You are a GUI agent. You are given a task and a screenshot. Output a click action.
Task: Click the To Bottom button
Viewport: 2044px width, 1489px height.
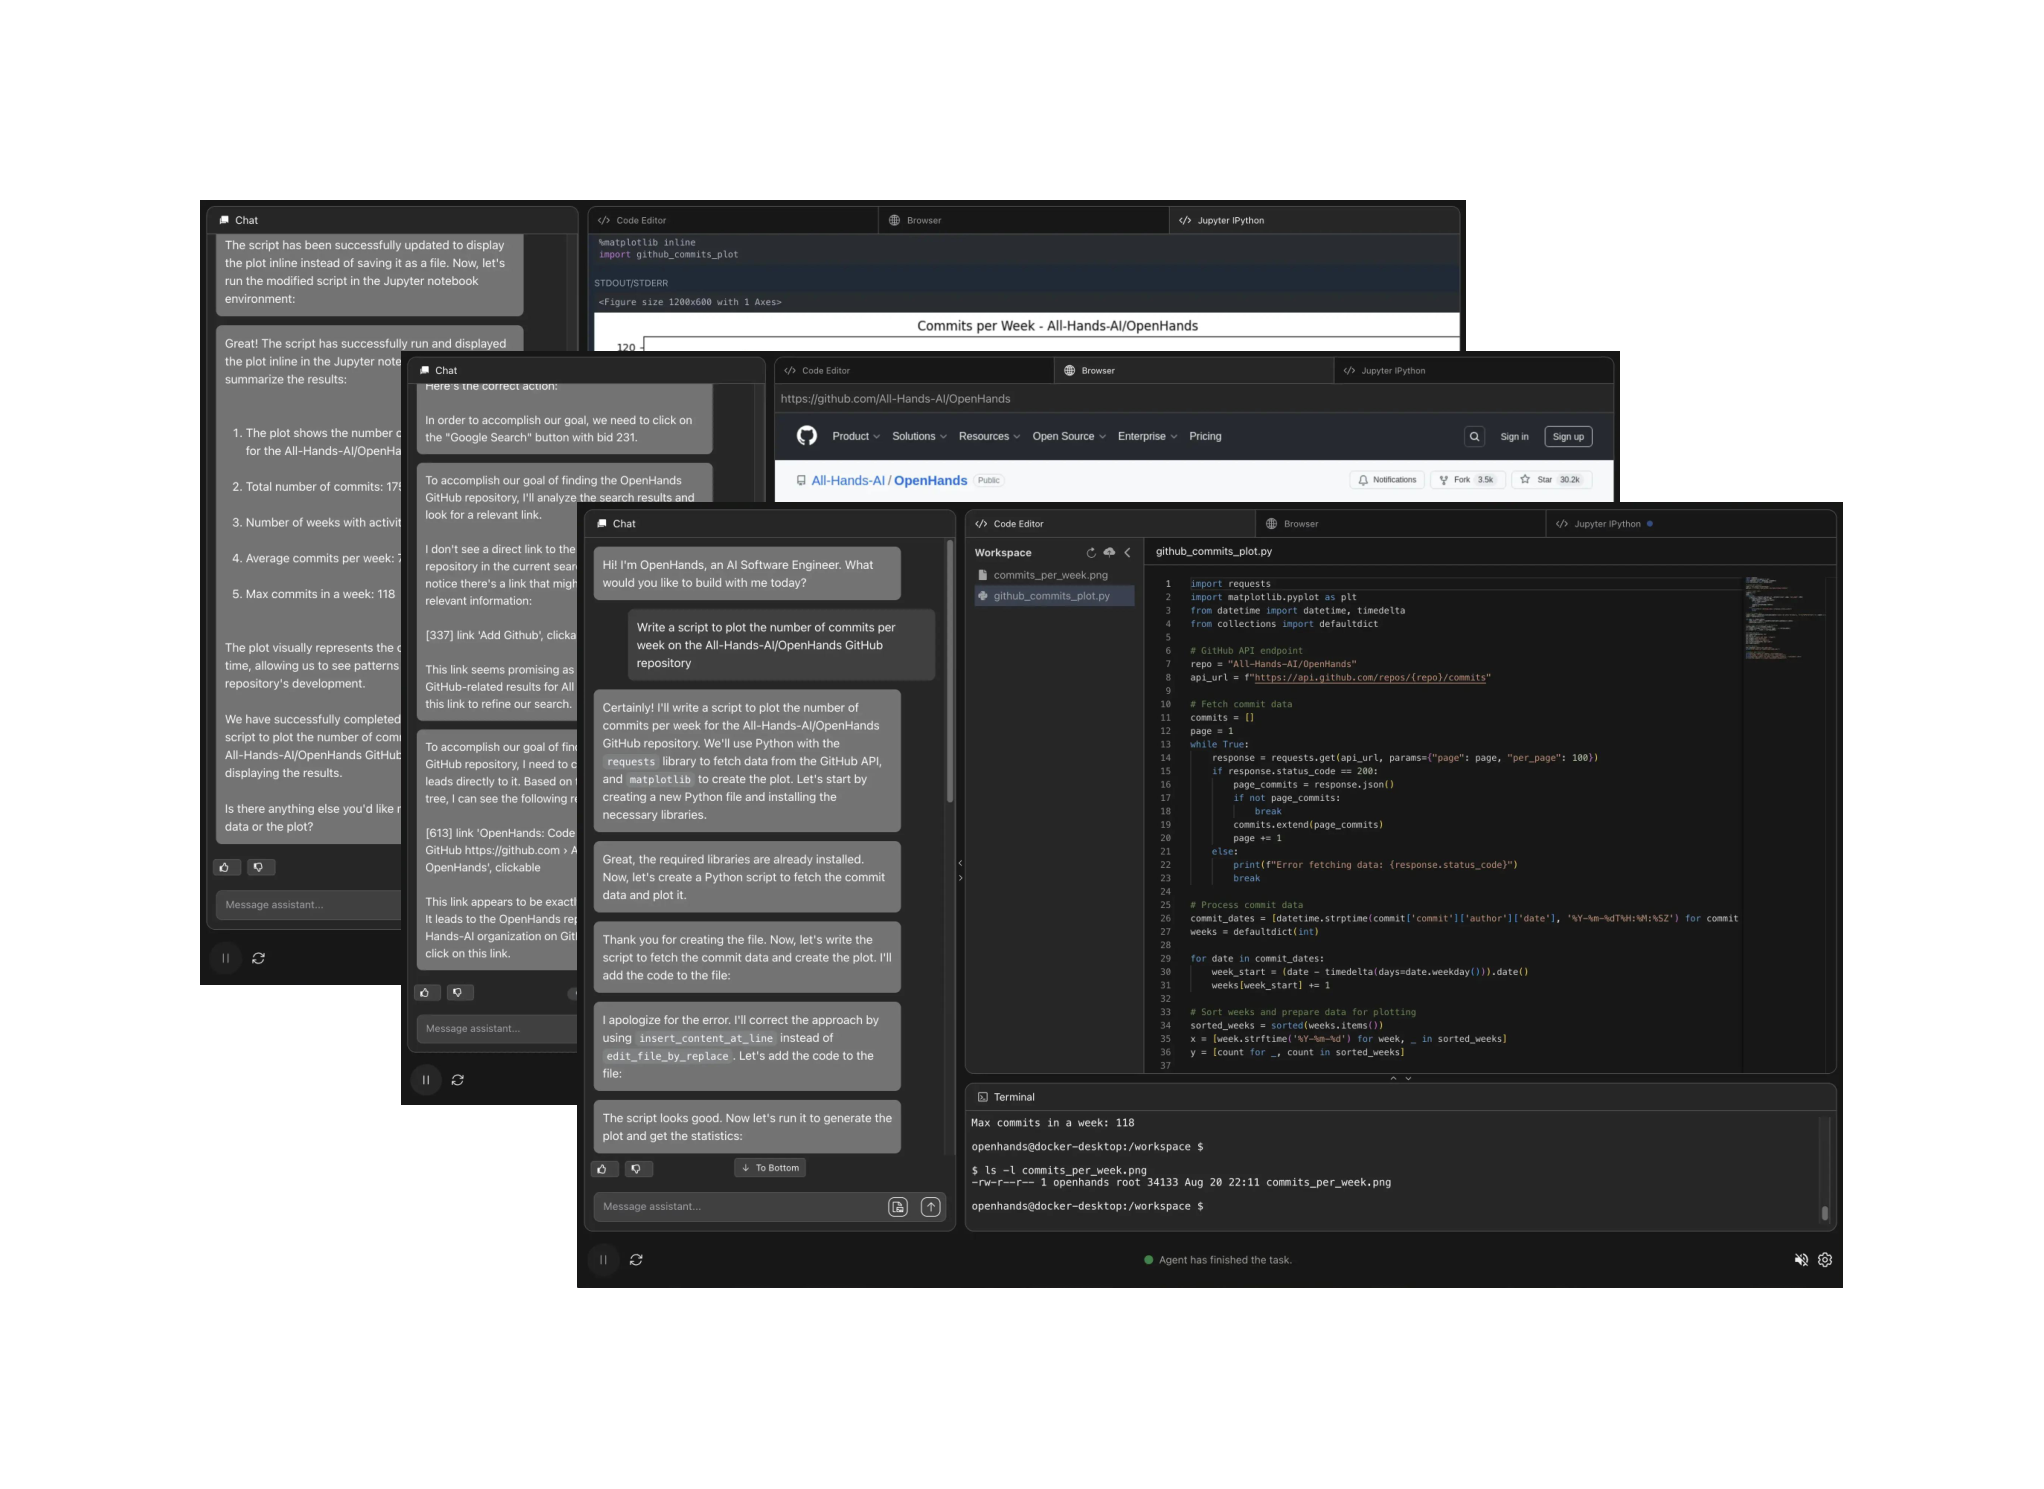pos(770,1168)
